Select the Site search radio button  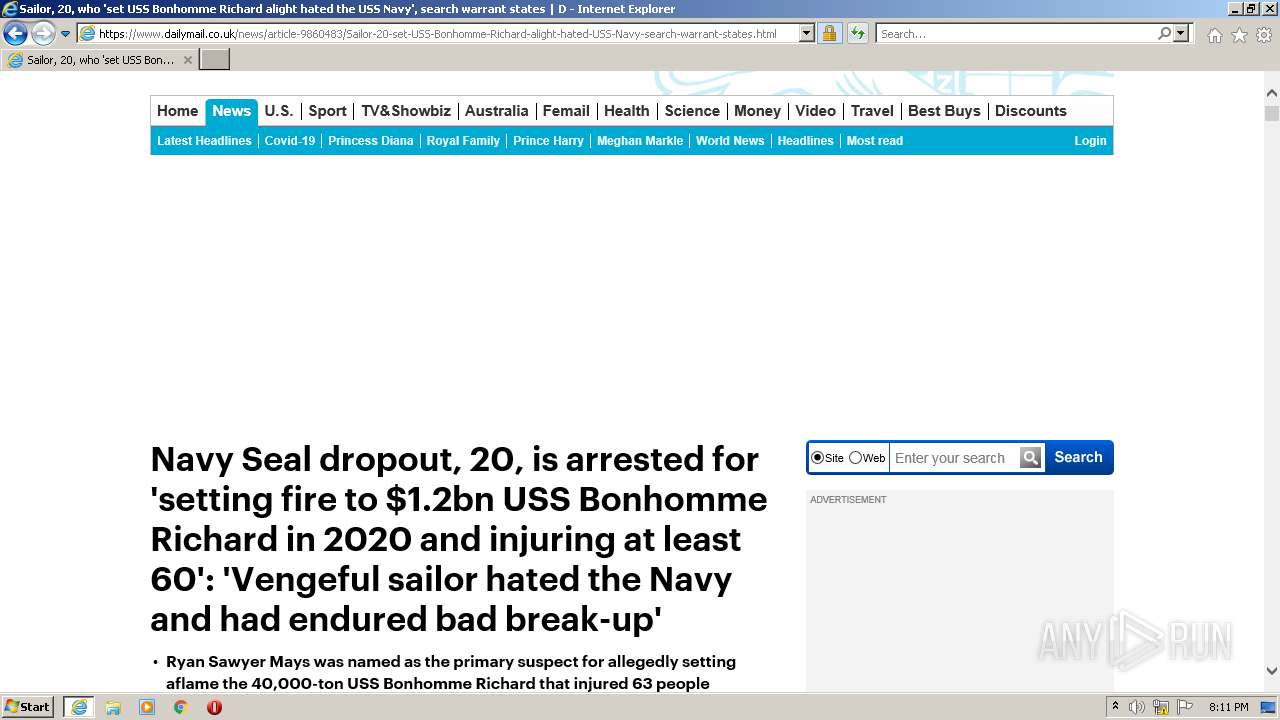818,458
